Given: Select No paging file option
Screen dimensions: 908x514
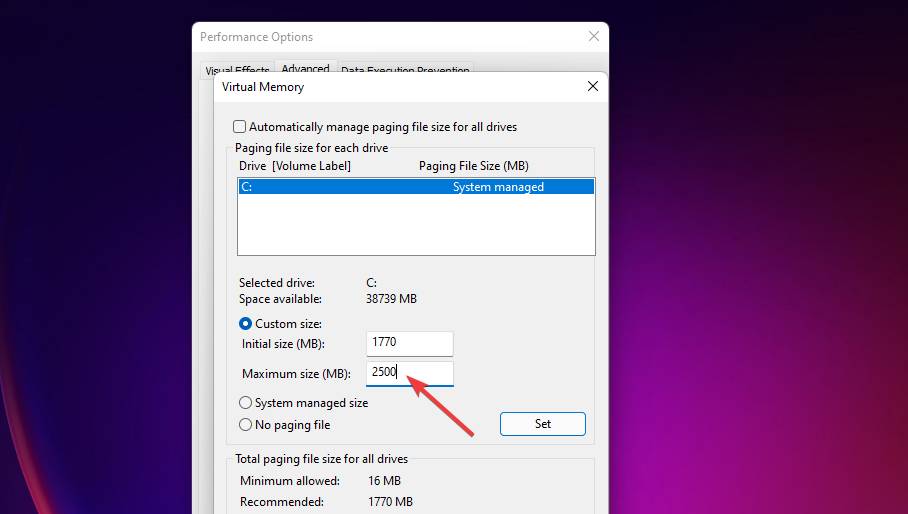Looking at the screenshot, I should pos(245,425).
